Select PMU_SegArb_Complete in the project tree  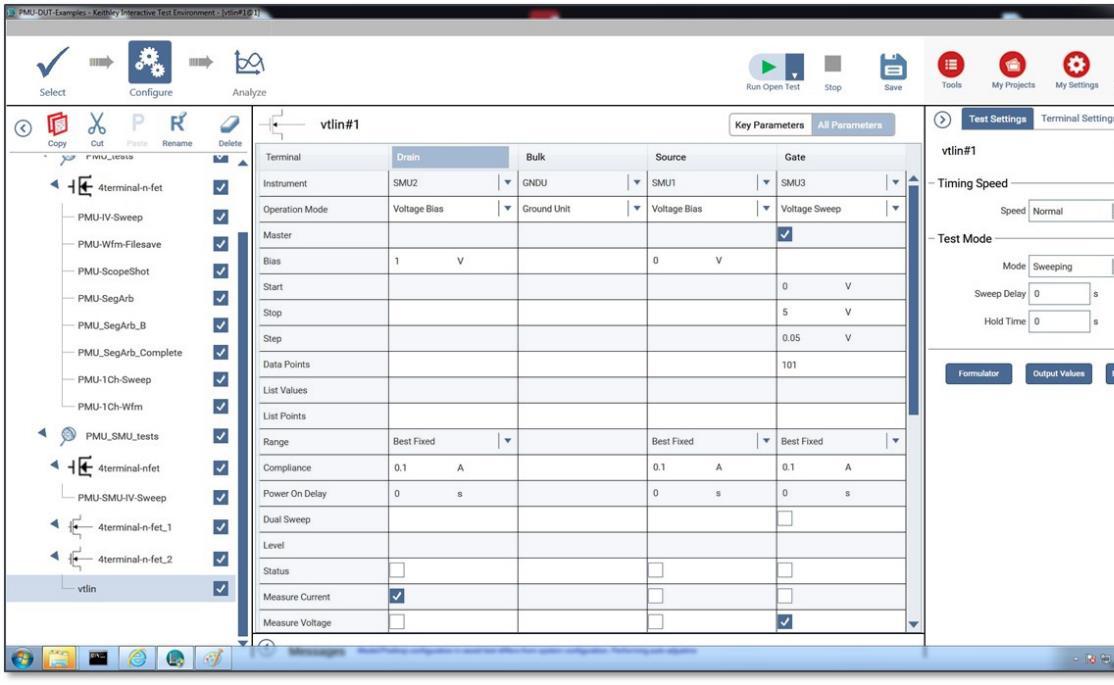click(130, 352)
